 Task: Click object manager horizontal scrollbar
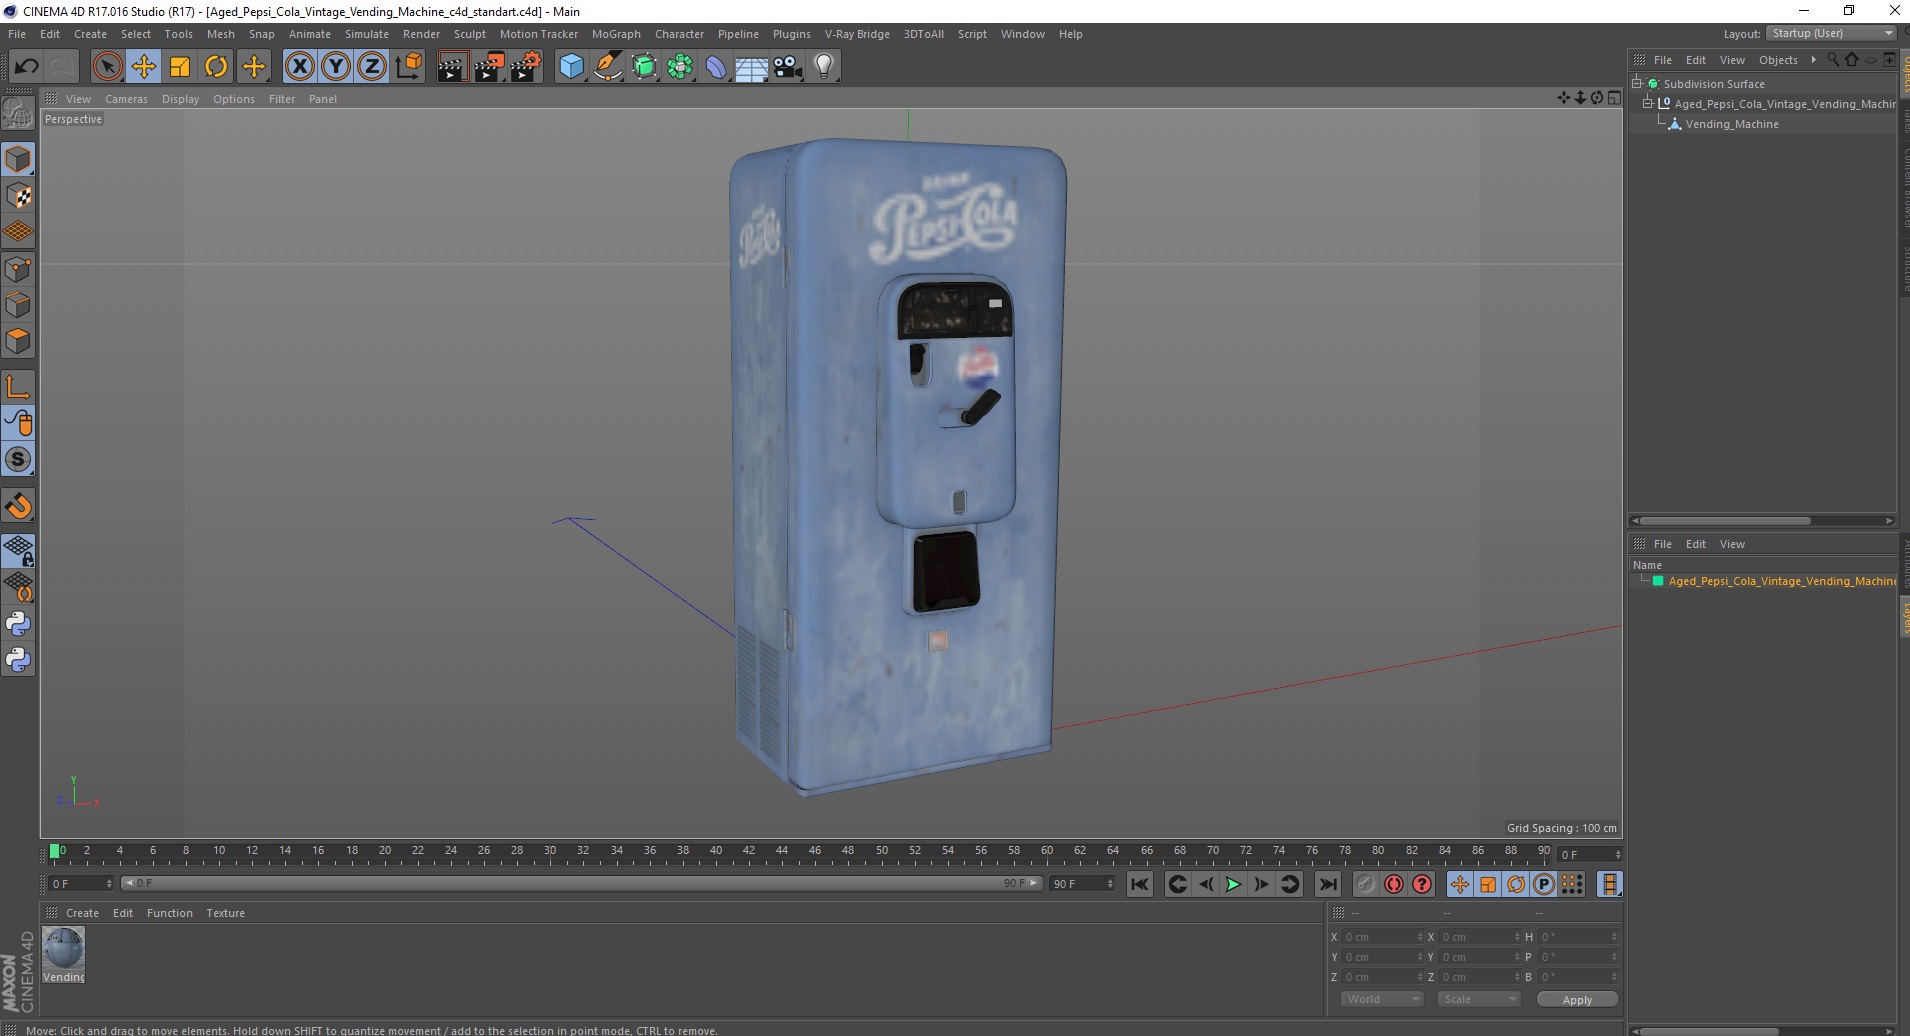[x=1725, y=521]
